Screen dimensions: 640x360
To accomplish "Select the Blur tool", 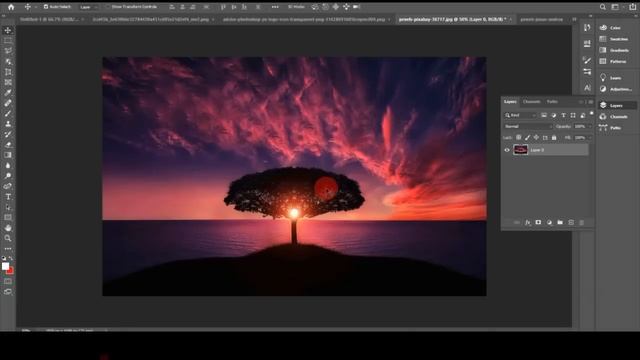I will click(x=8, y=166).
